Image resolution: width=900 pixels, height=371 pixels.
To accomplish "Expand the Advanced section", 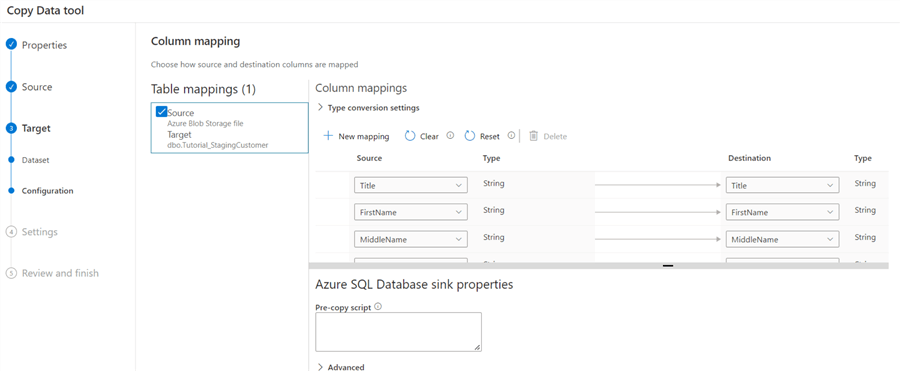I will point(341,367).
